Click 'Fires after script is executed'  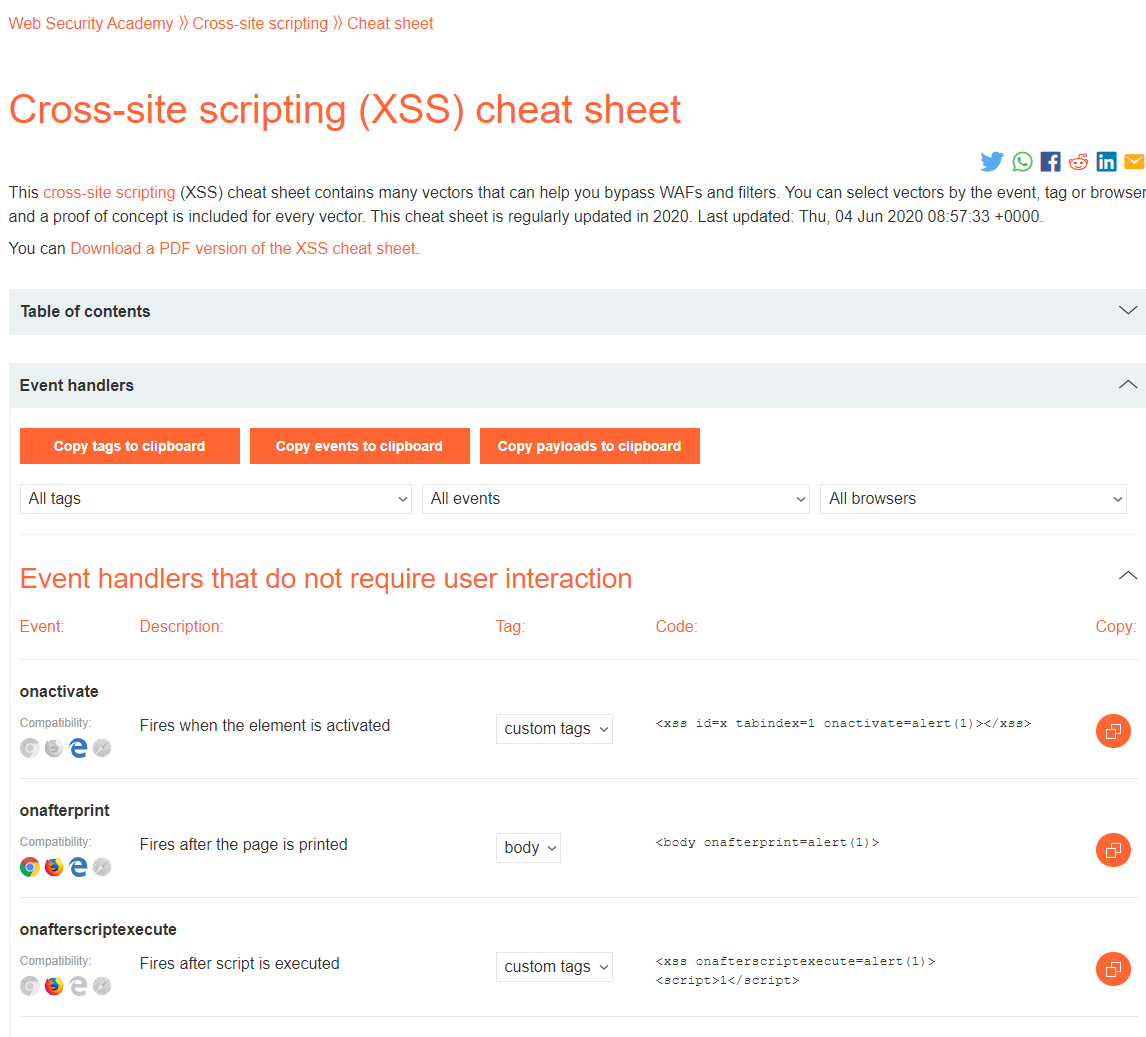pyautogui.click(x=239, y=964)
